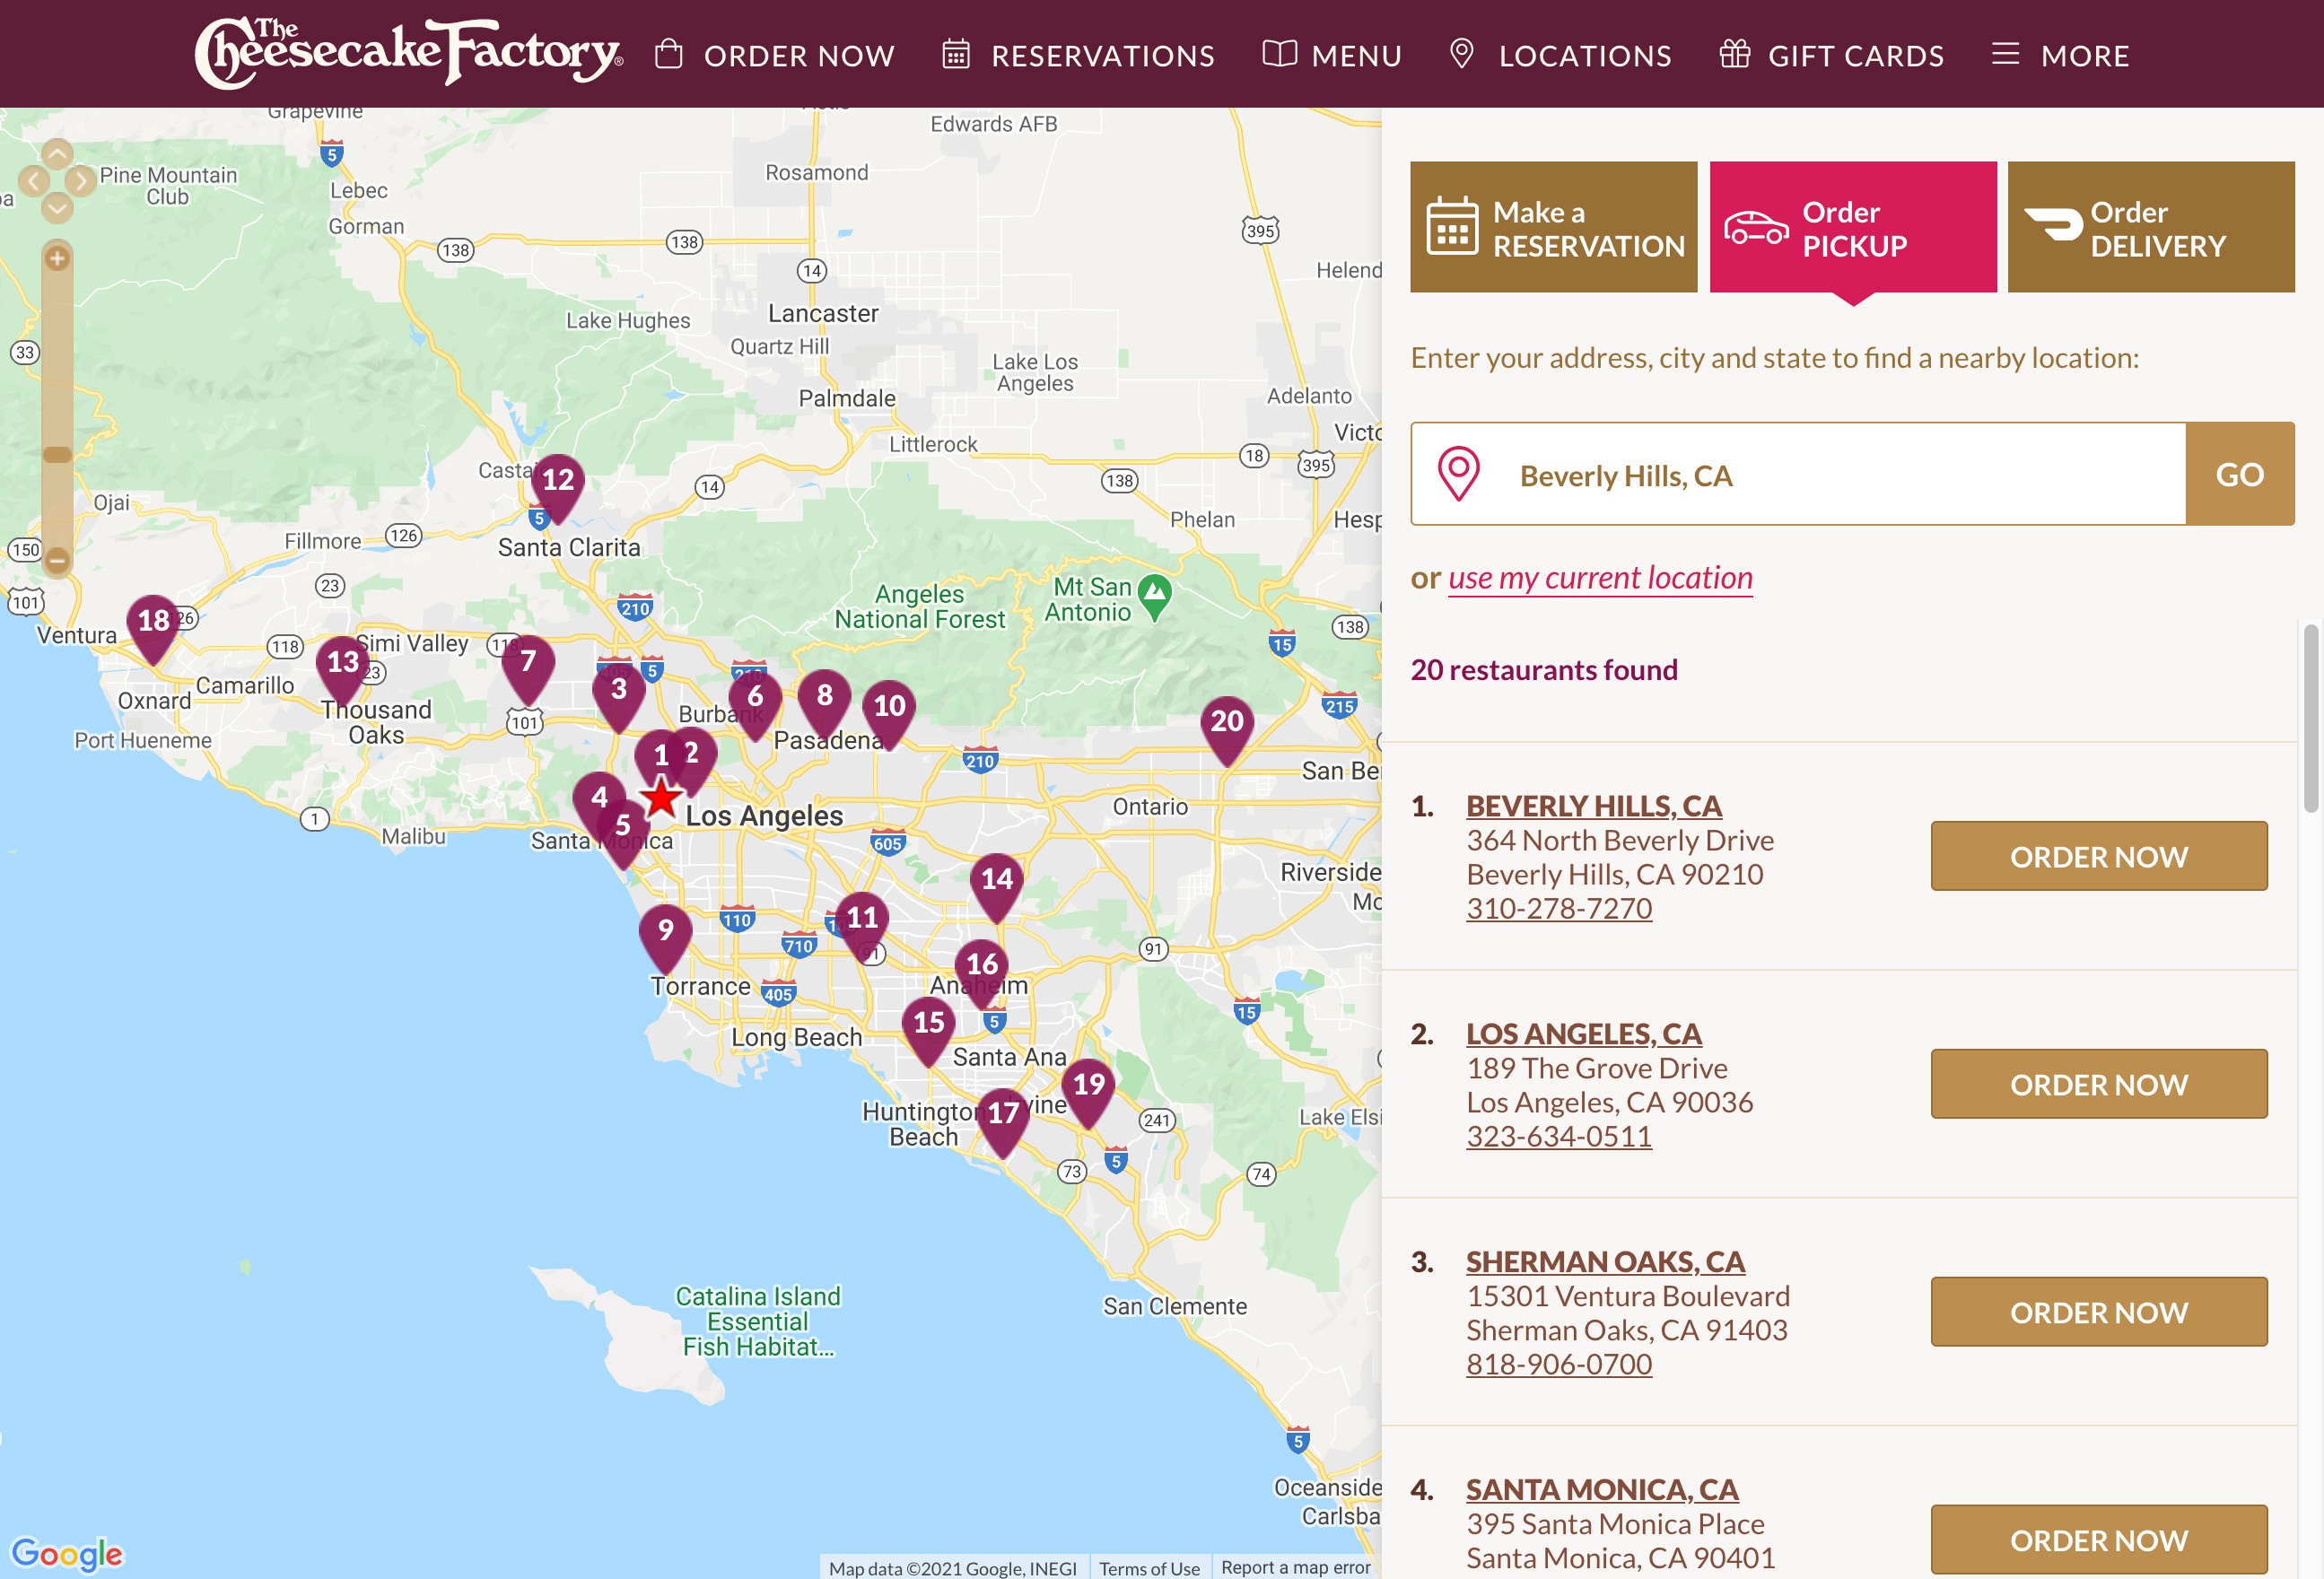This screenshot has height=1579, width=2324.
Task: Click The Cheesecake Factory logo
Action: pos(408,52)
